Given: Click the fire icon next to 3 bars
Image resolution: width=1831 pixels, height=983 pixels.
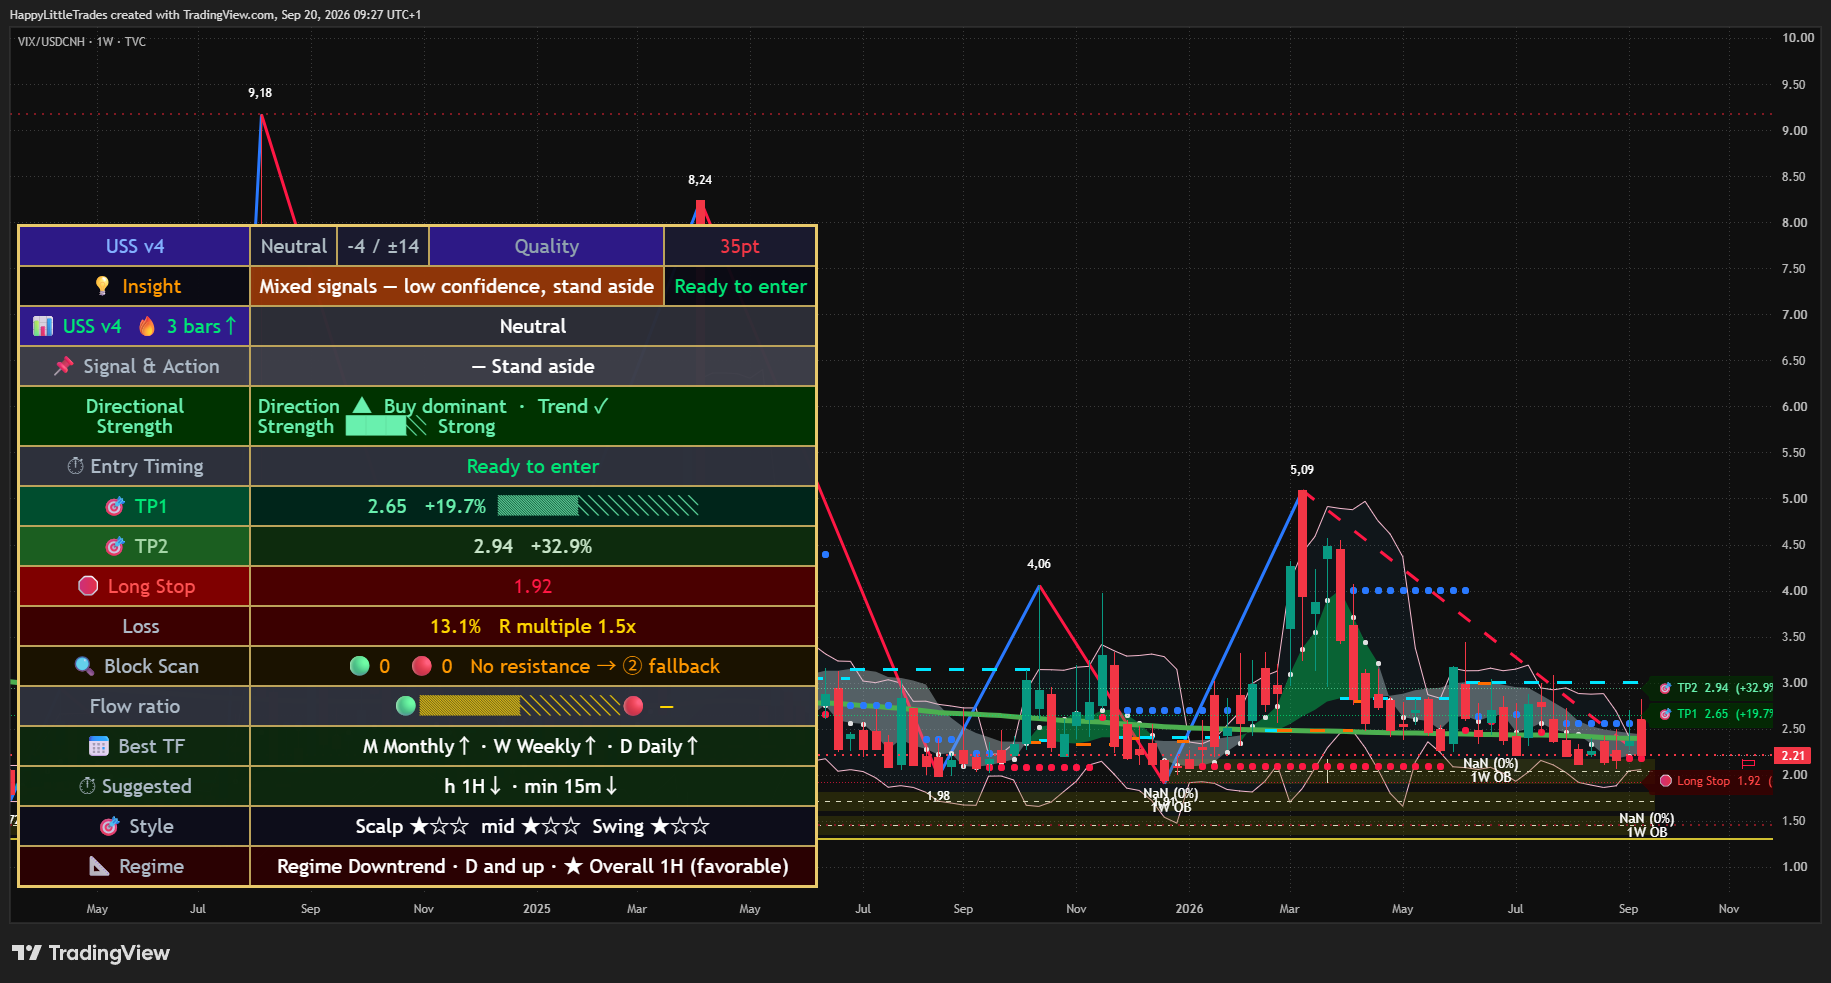Looking at the screenshot, I should (x=147, y=326).
